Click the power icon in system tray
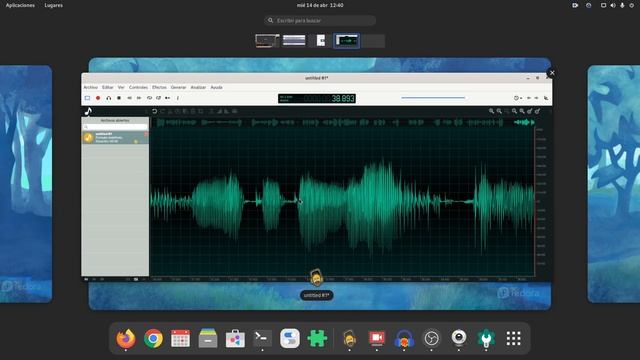 (x=631, y=5)
